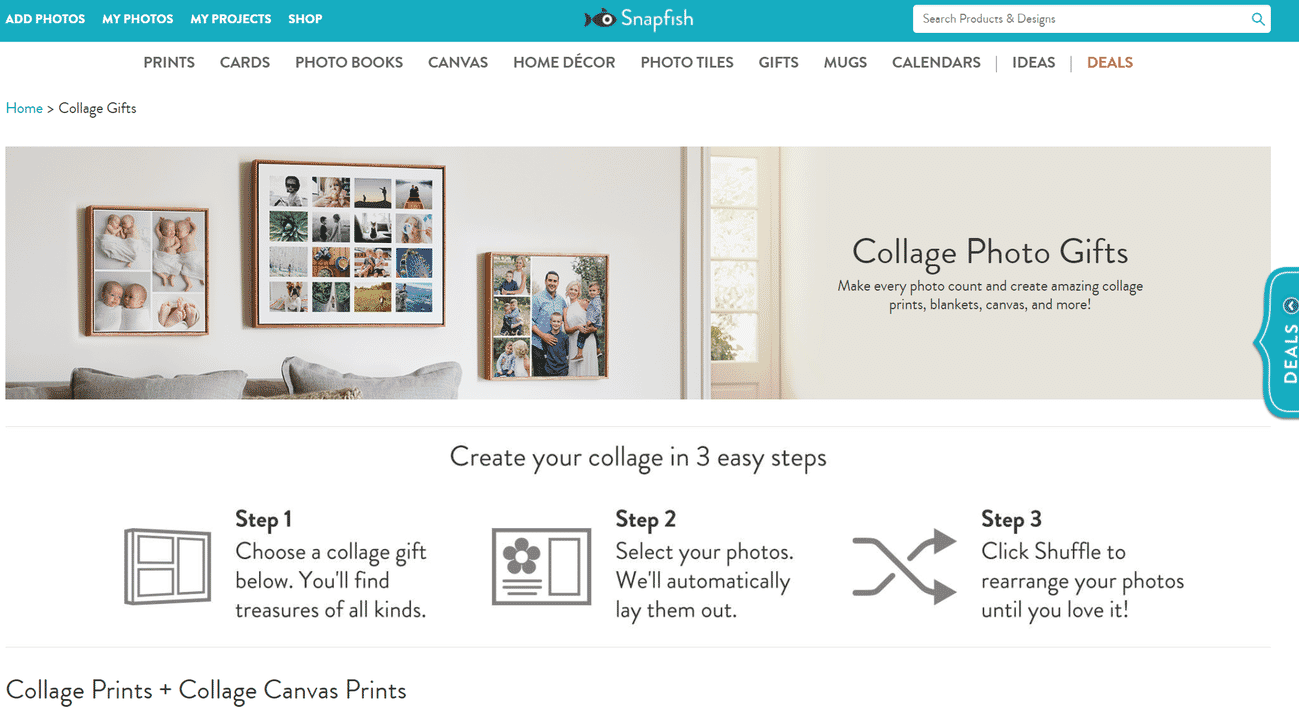Image resolution: width=1299 pixels, height=720 pixels.
Task: Click the search magnifier icon
Action: pyautogui.click(x=1258, y=19)
